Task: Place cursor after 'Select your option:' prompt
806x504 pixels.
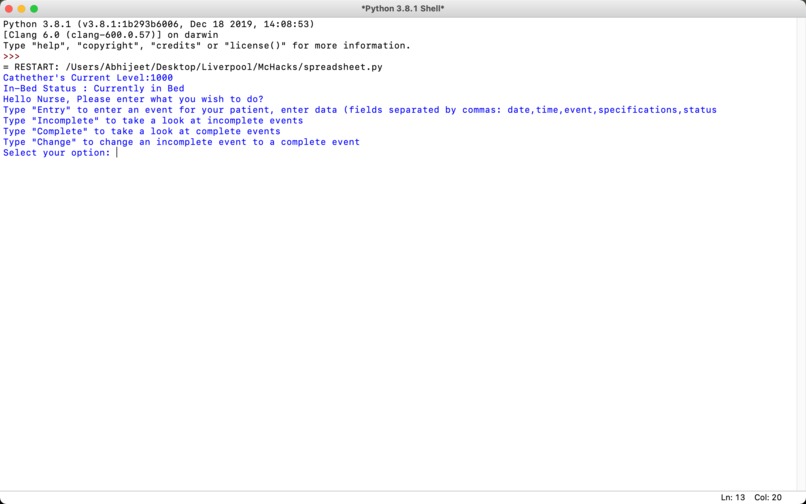Action: click(117, 153)
